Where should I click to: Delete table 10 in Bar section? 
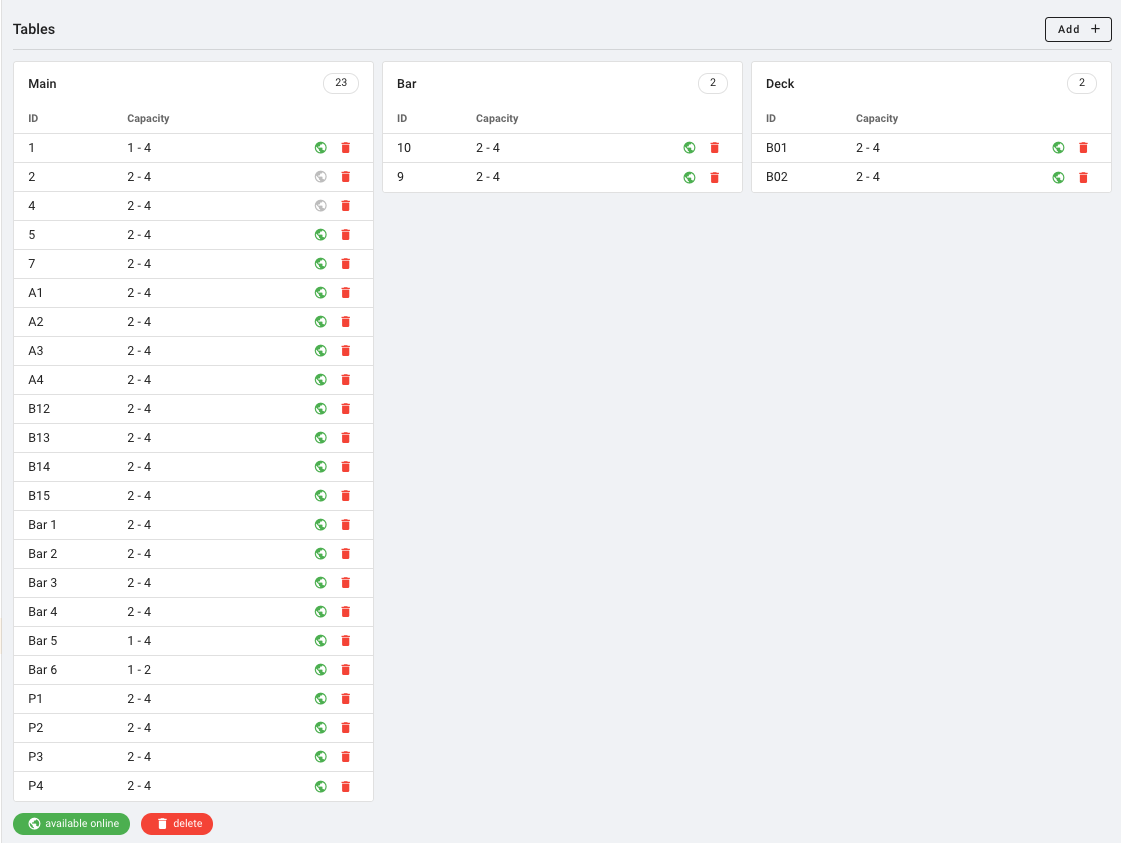pyautogui.click(x=714, y=148)
